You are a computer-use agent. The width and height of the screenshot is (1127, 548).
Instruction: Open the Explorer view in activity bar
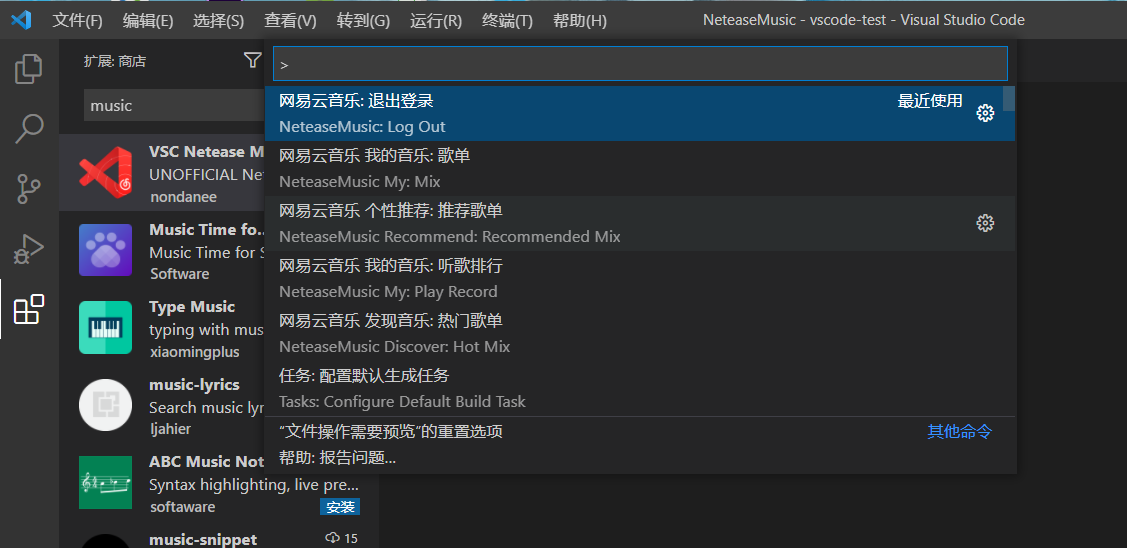[29, 68]
